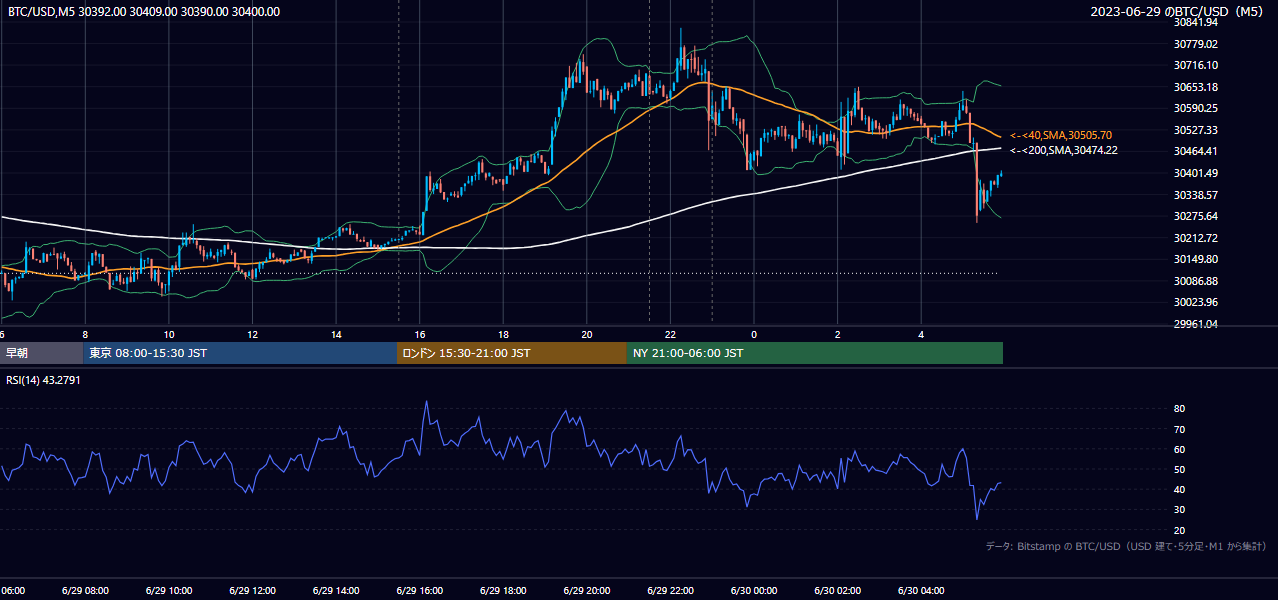Click RSI scale level 80
The image size is (1278, 600).
click(1180, 409)
